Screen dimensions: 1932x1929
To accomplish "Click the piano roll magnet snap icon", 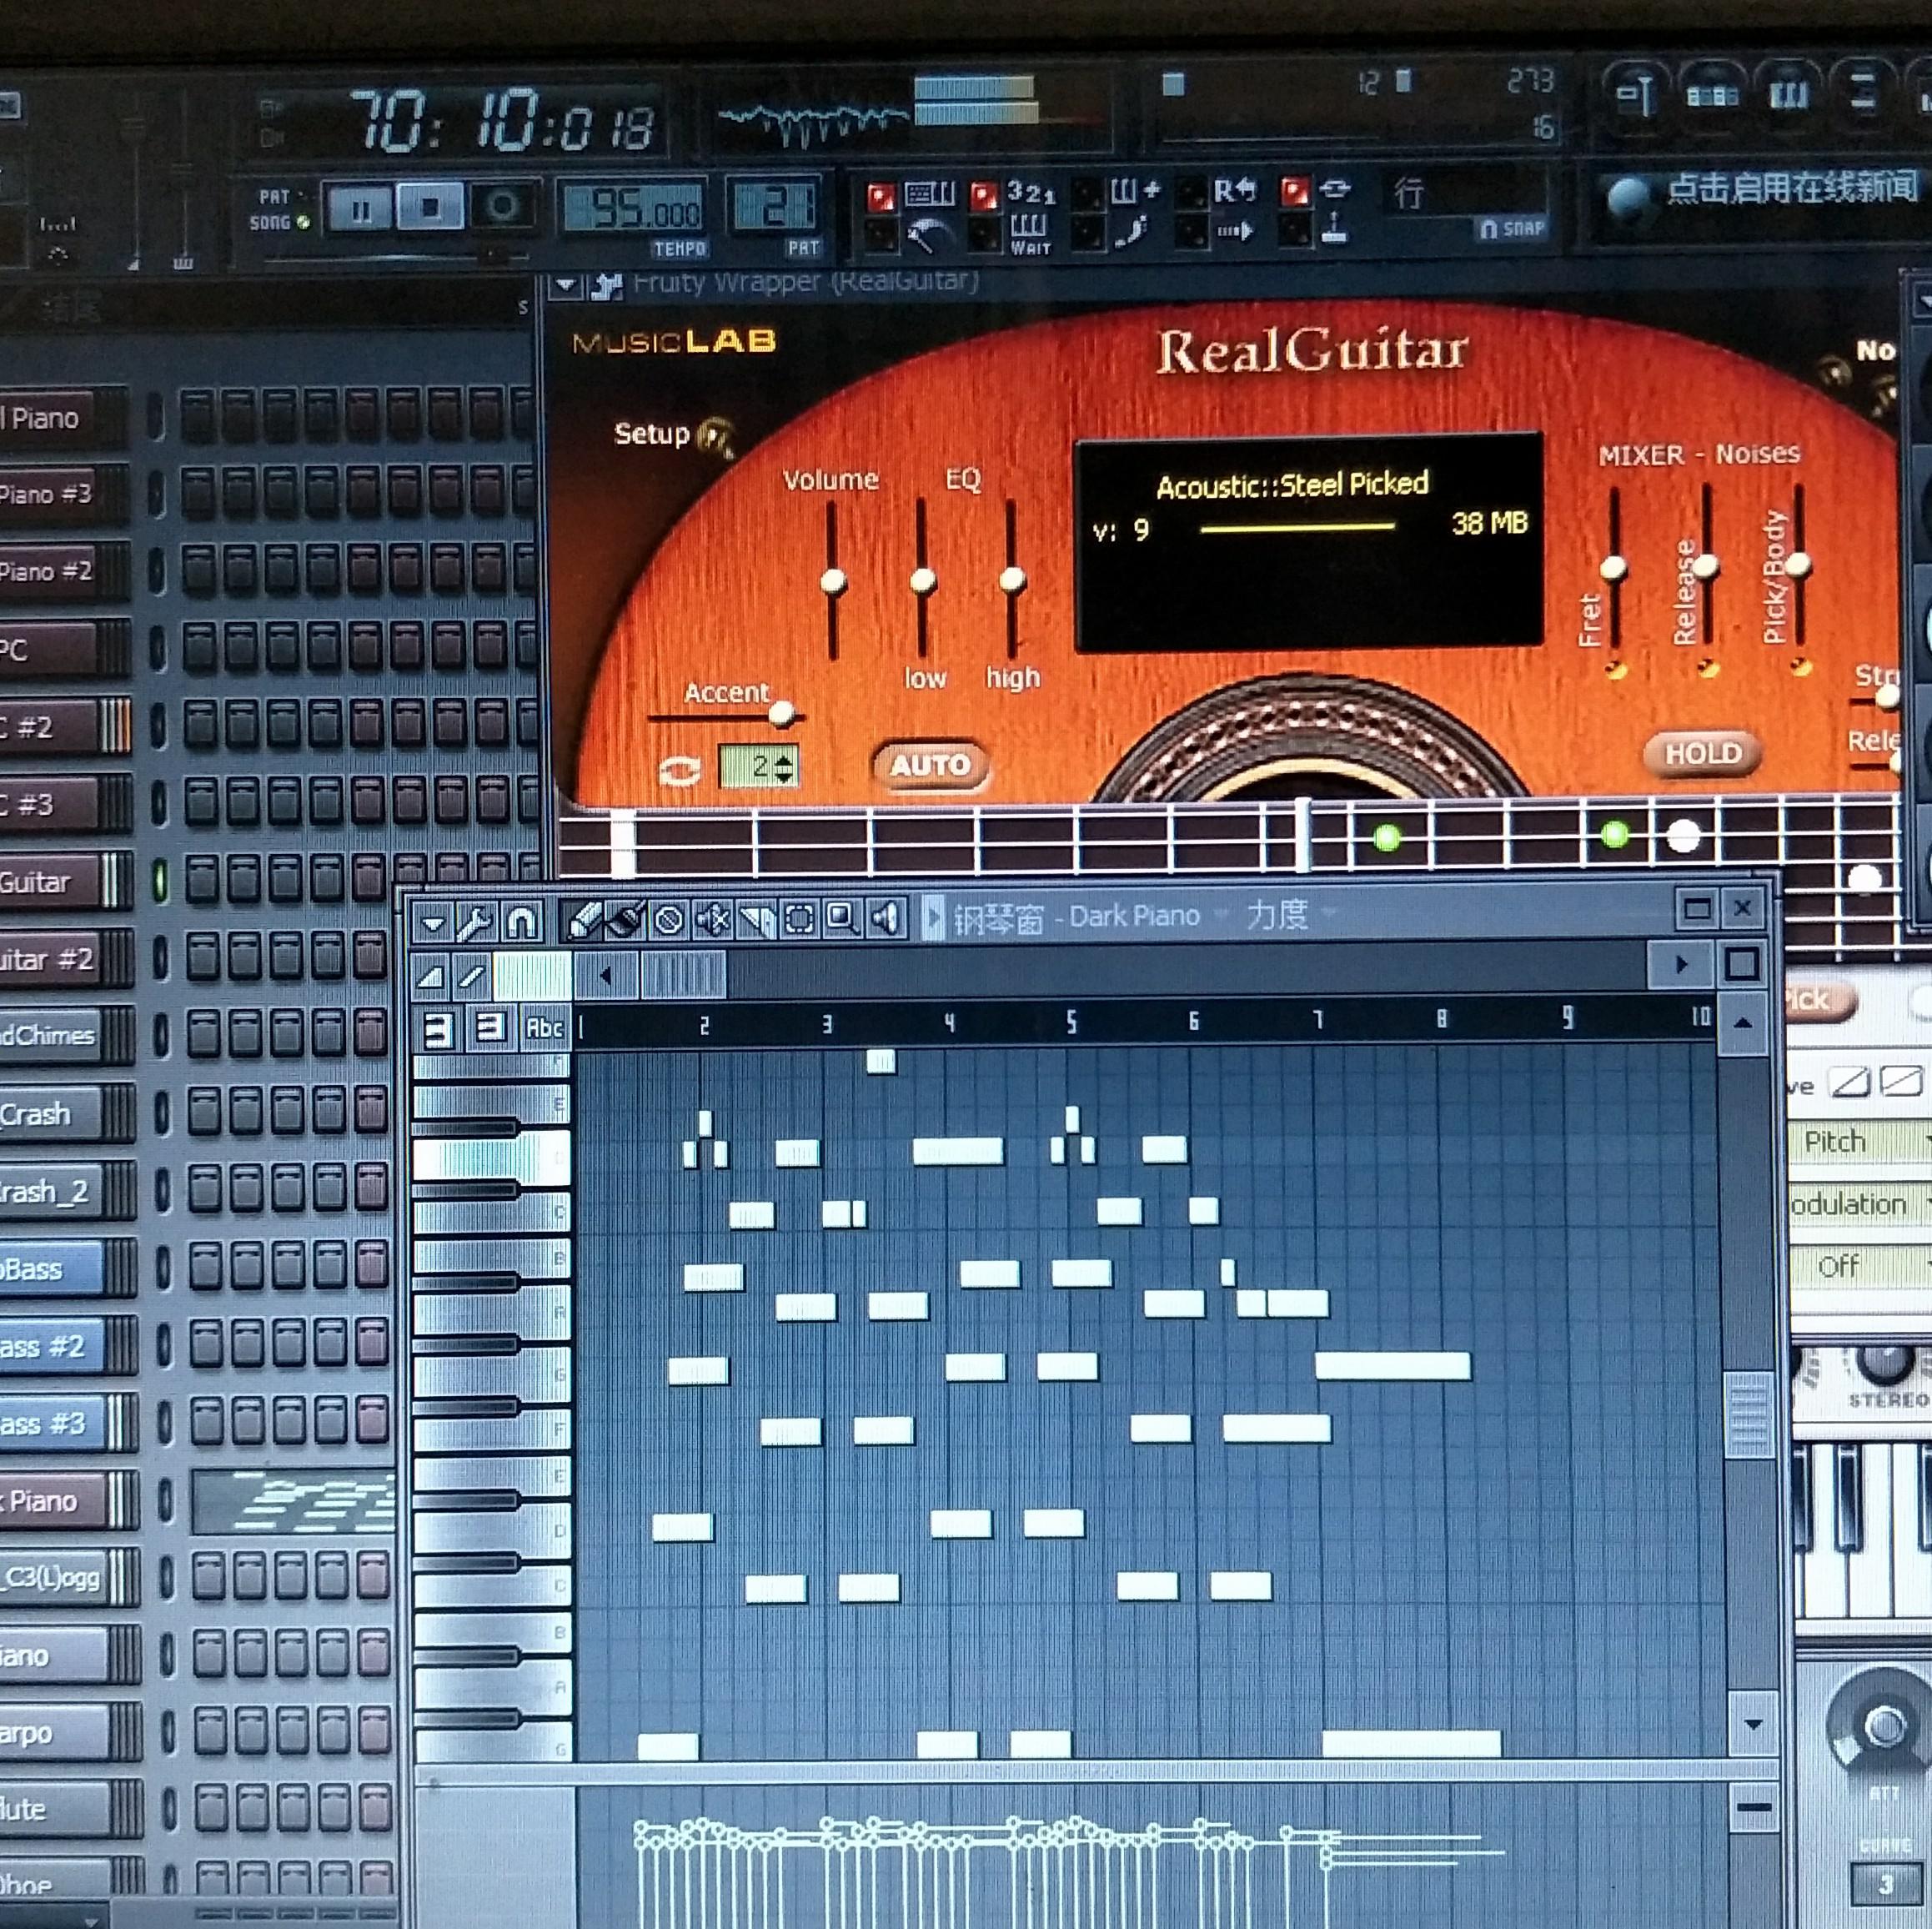I will 521,921.
